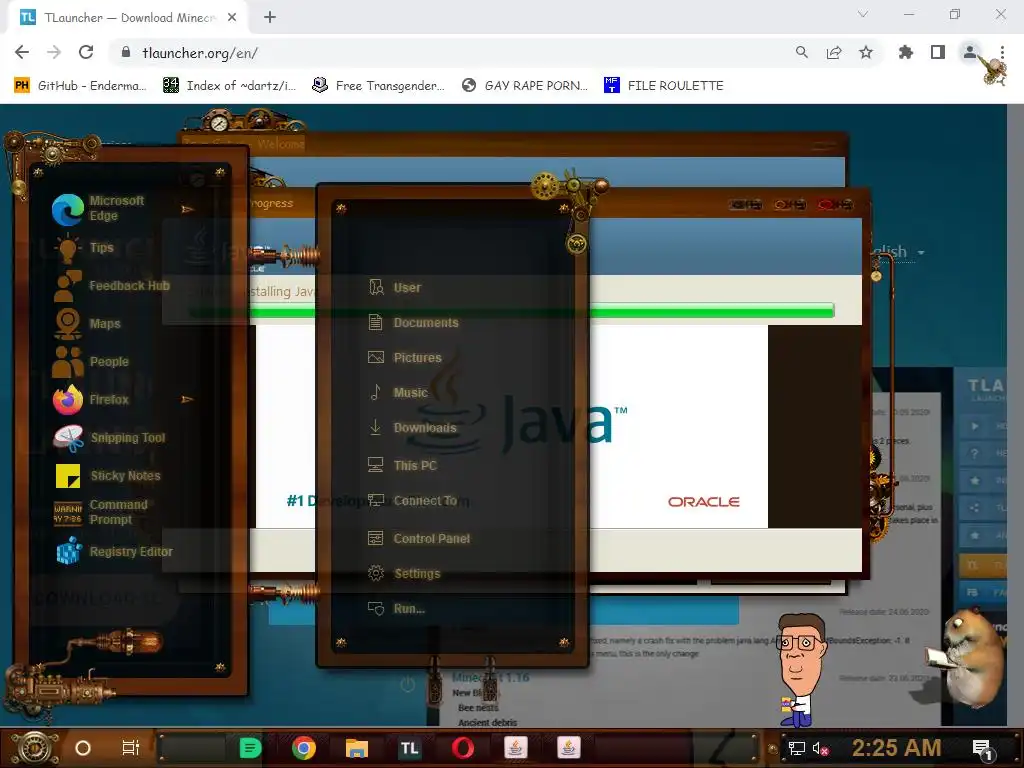This screenshot has height=768, width=1024.
Task: Open Task View on the taskbar
Action: click(x=131, y=748)
